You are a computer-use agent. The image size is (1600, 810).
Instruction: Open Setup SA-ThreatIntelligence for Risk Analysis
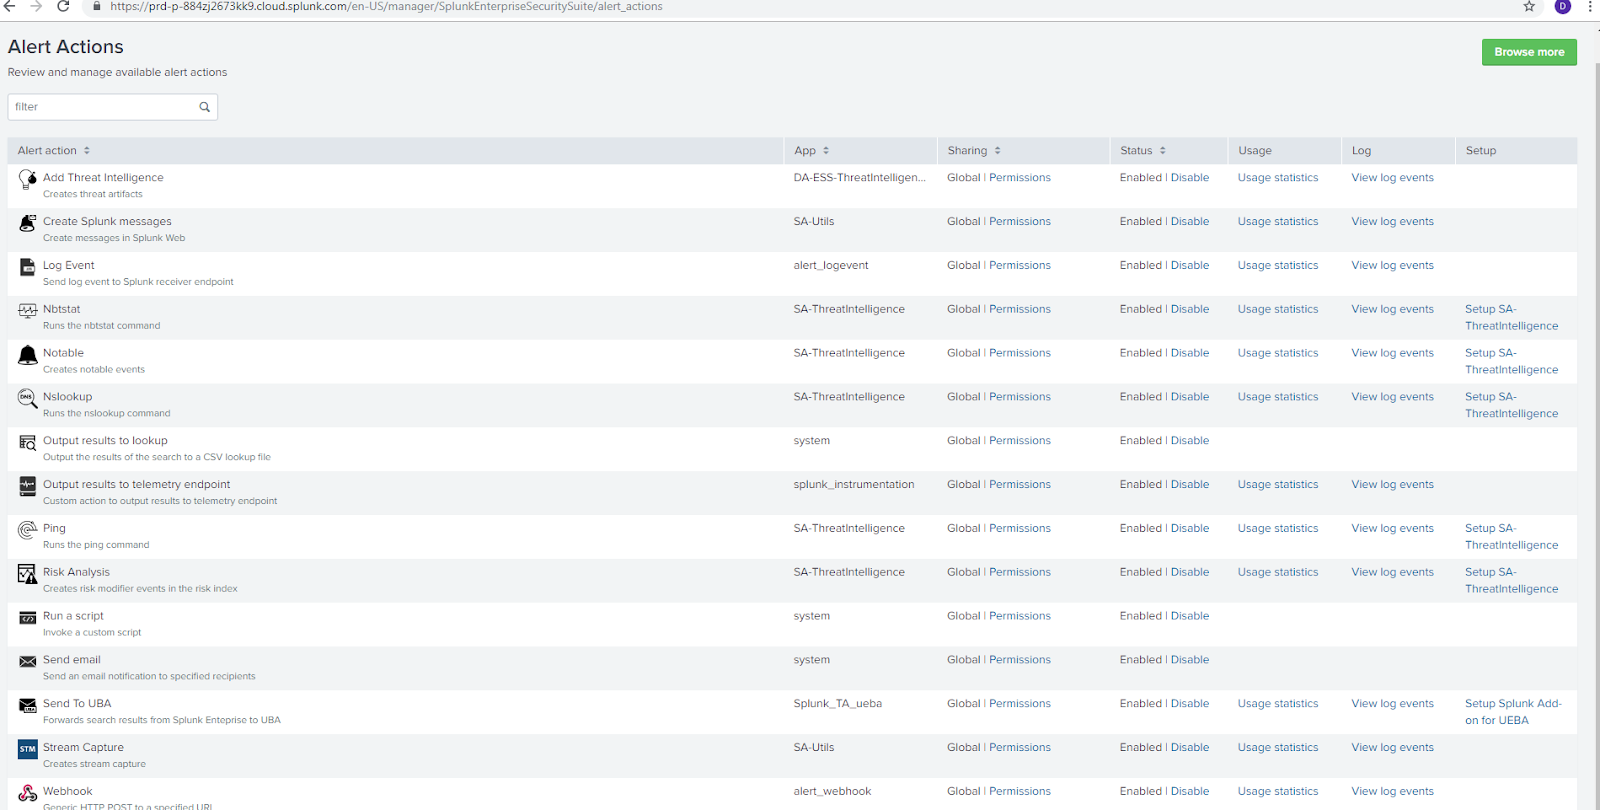click(1511, 581)
